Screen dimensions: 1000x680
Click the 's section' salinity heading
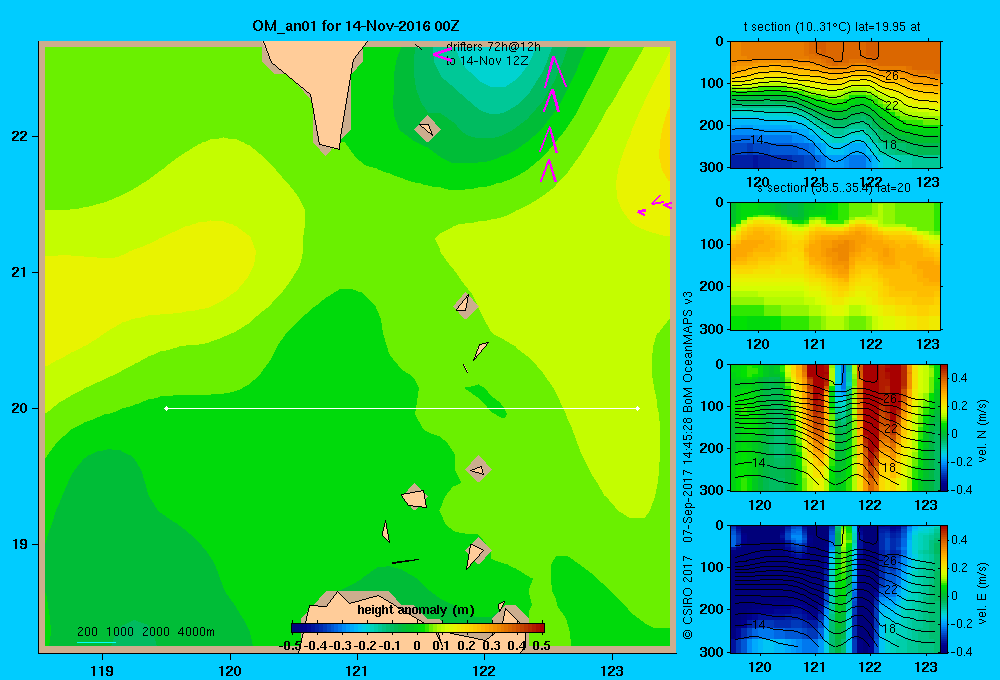click(x=834, y=188)
